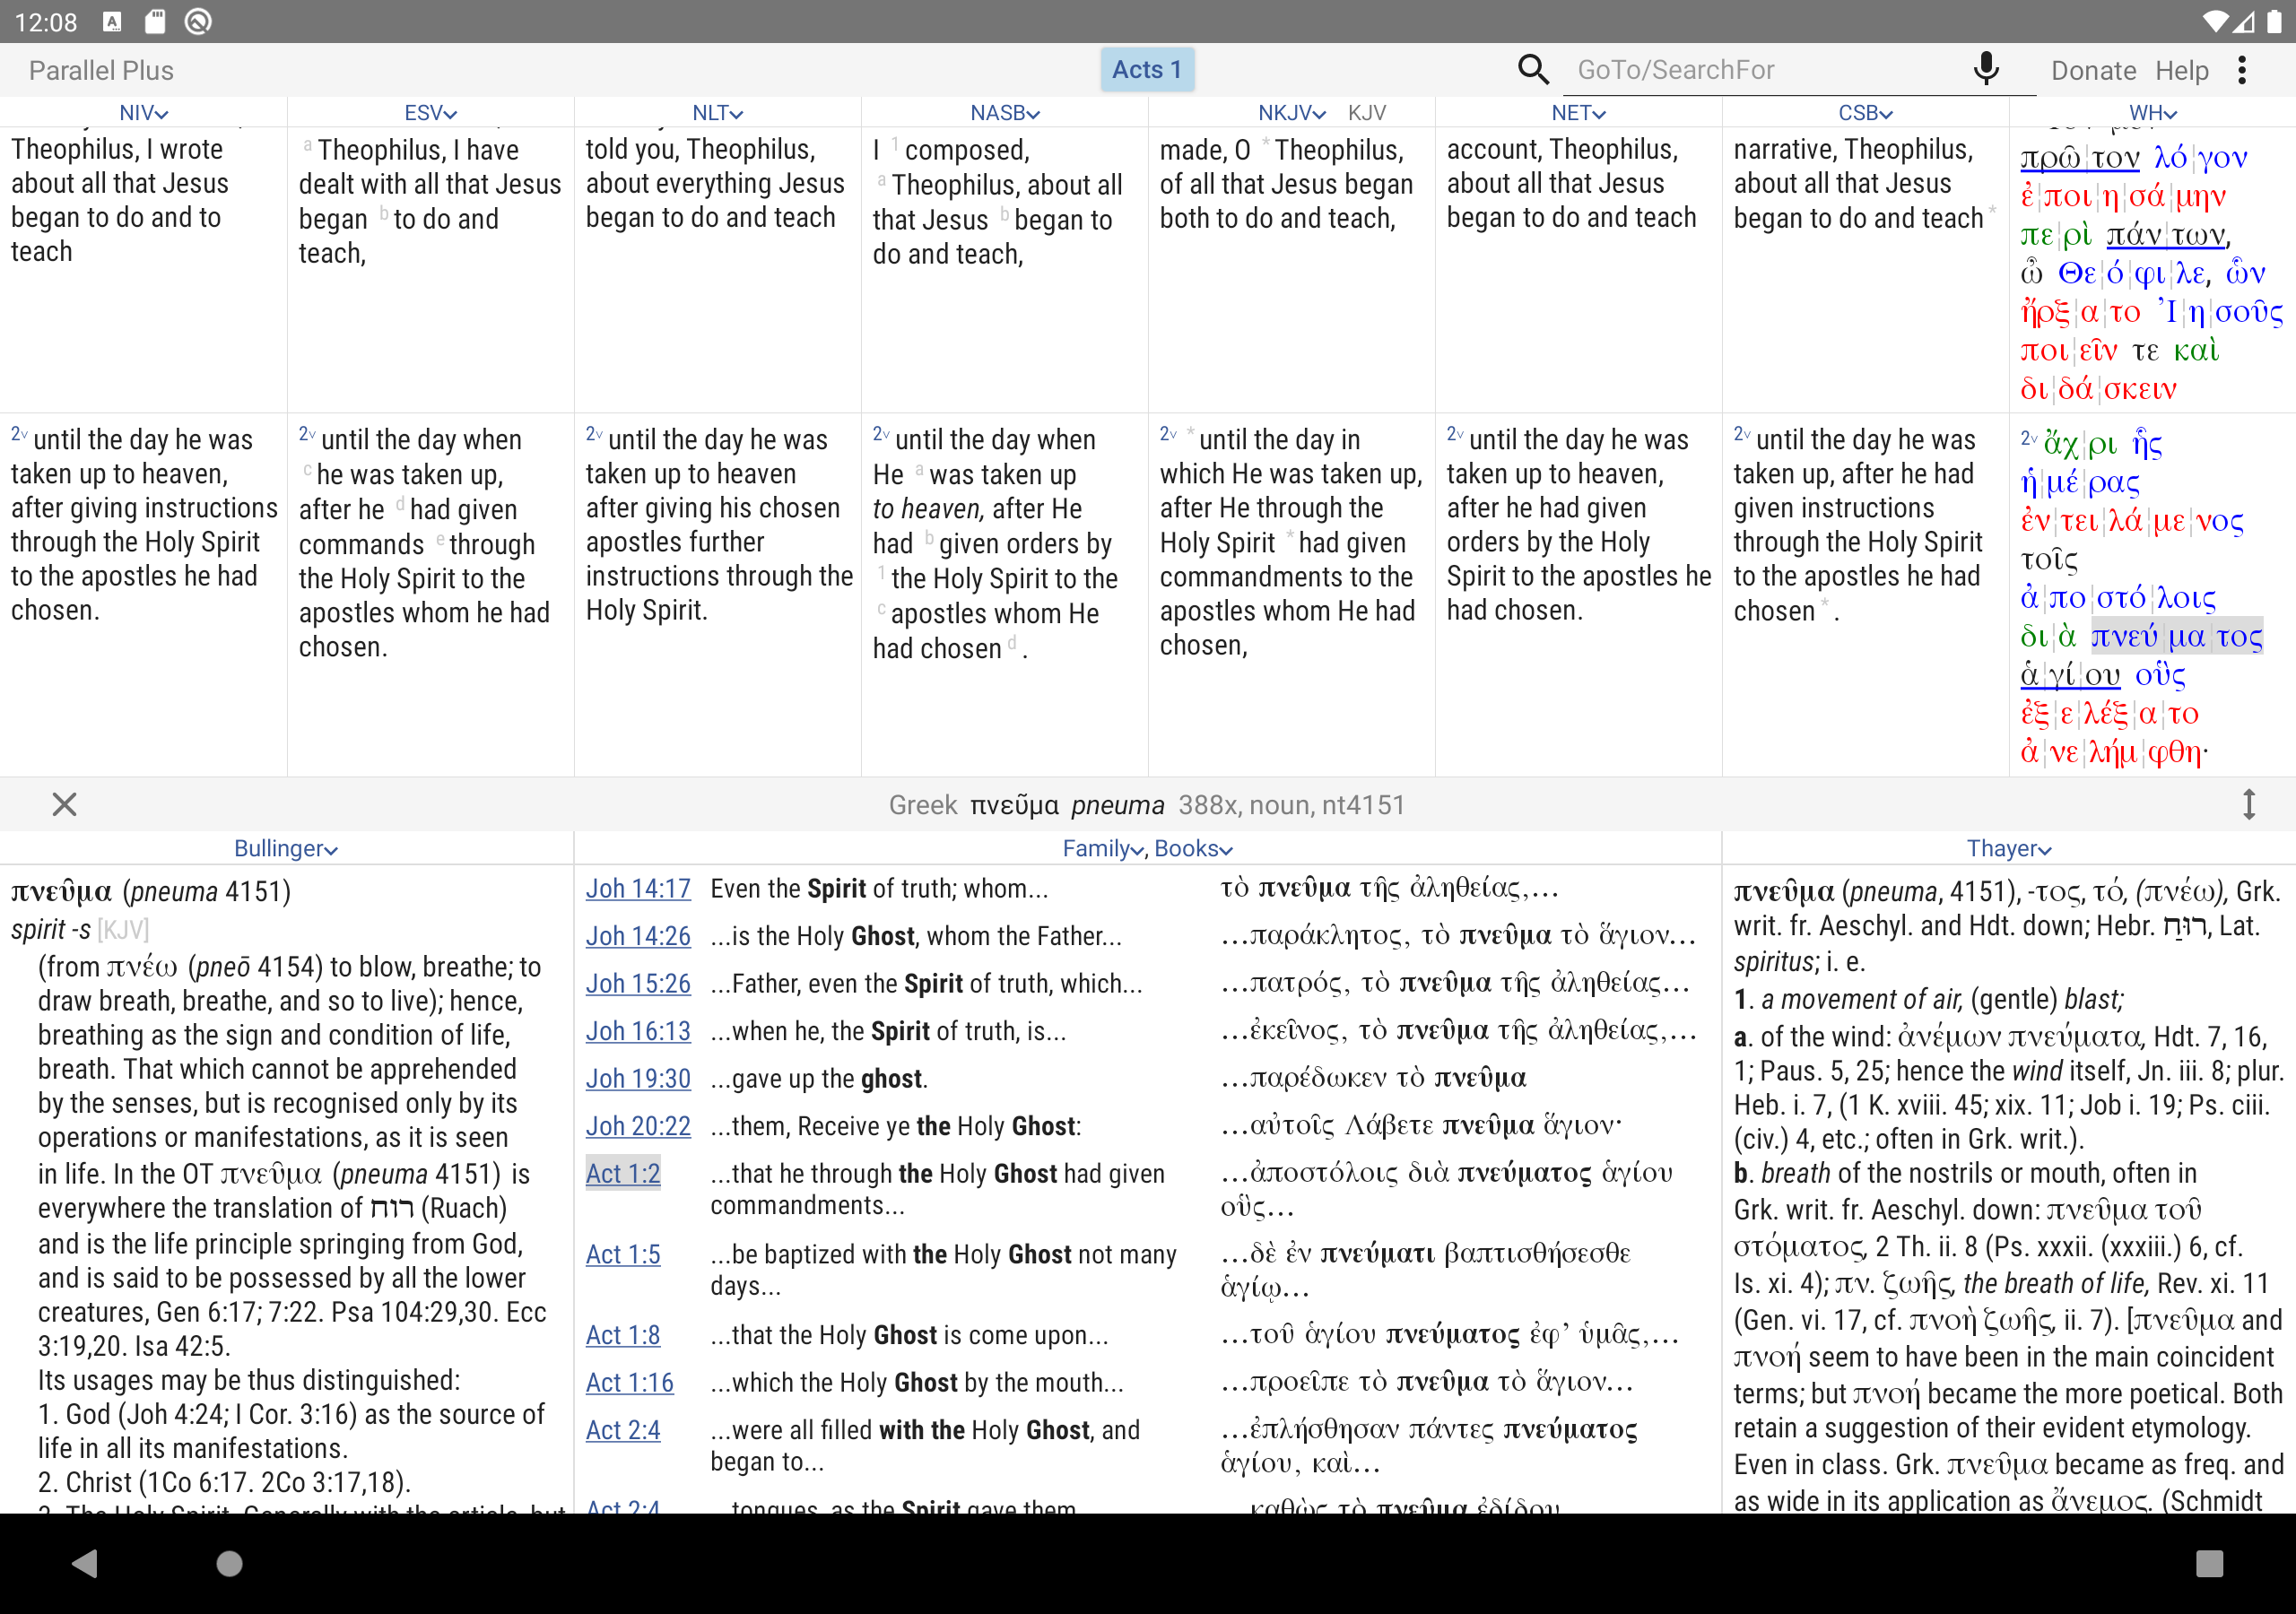Select Greek word ἐξελέξατο in WH column
Viewport: 2296px width, 1614px height.
pos(2109,713)
